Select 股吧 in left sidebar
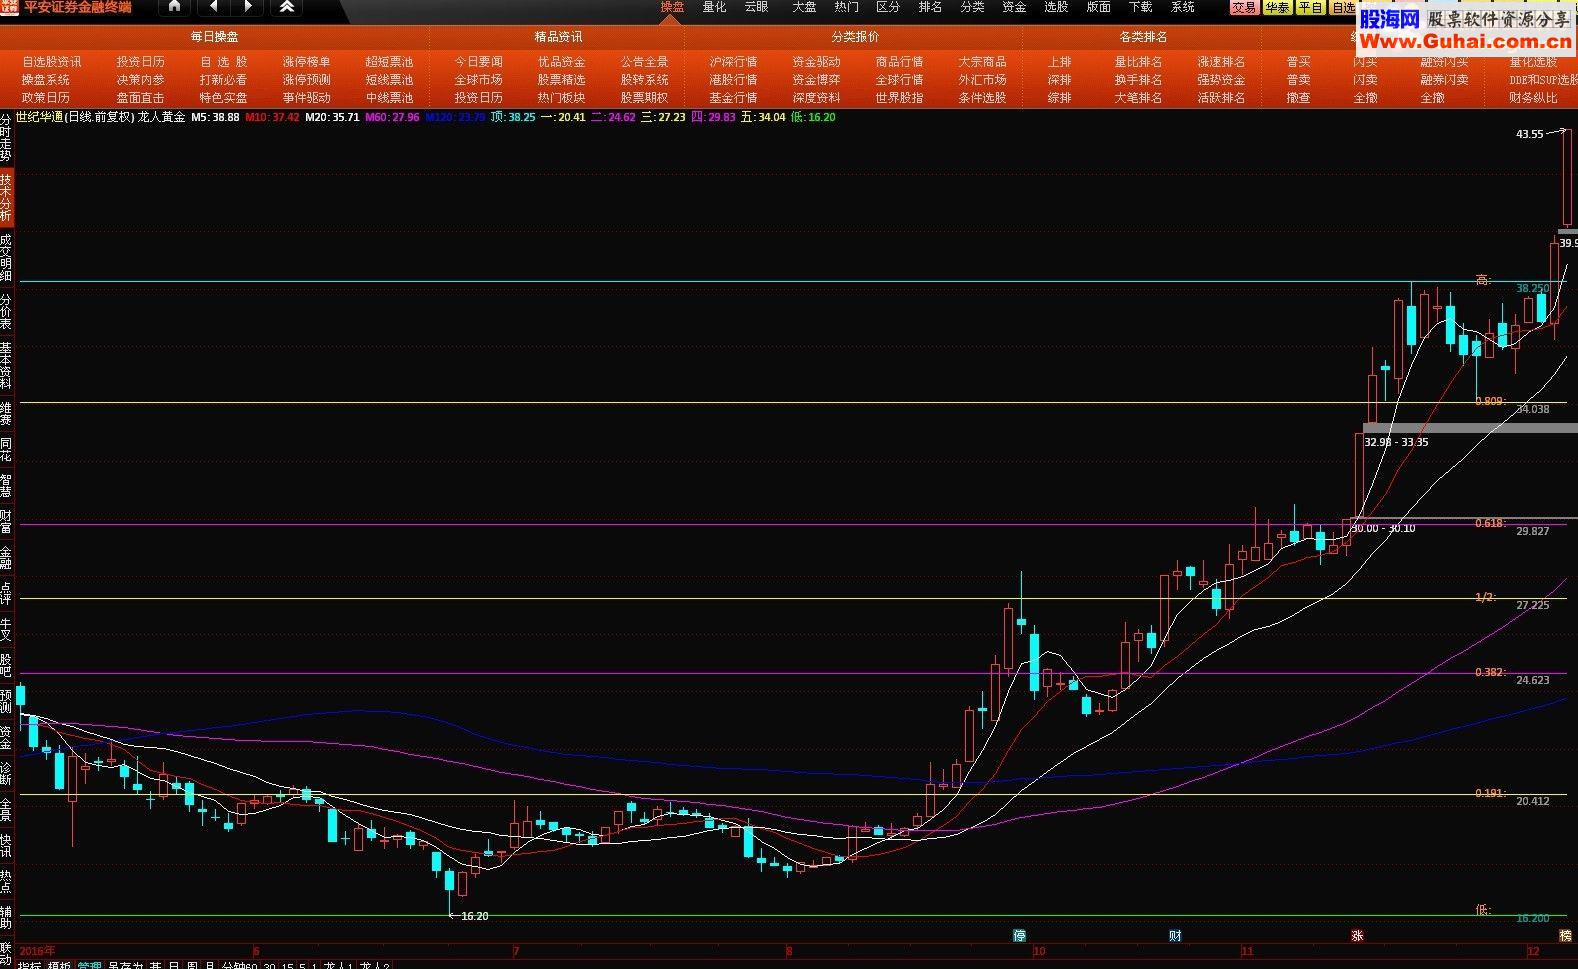The height and width of the screenshot is (969, 1578). [6, 664]
